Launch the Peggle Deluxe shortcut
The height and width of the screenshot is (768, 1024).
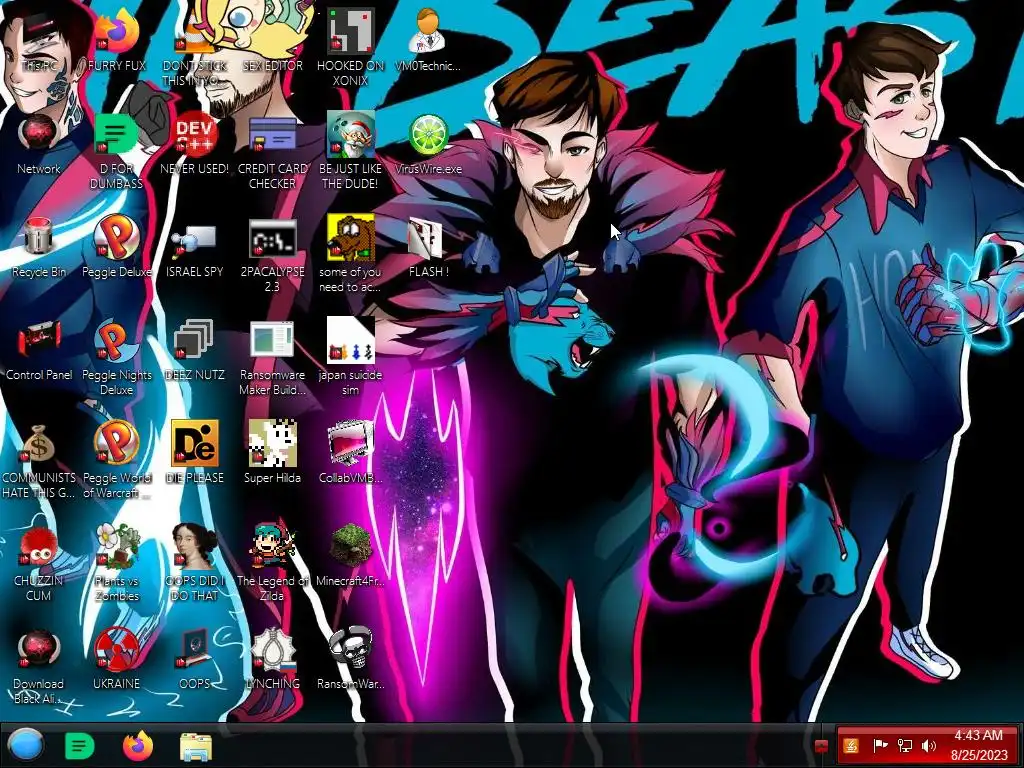tap(116, 247)
